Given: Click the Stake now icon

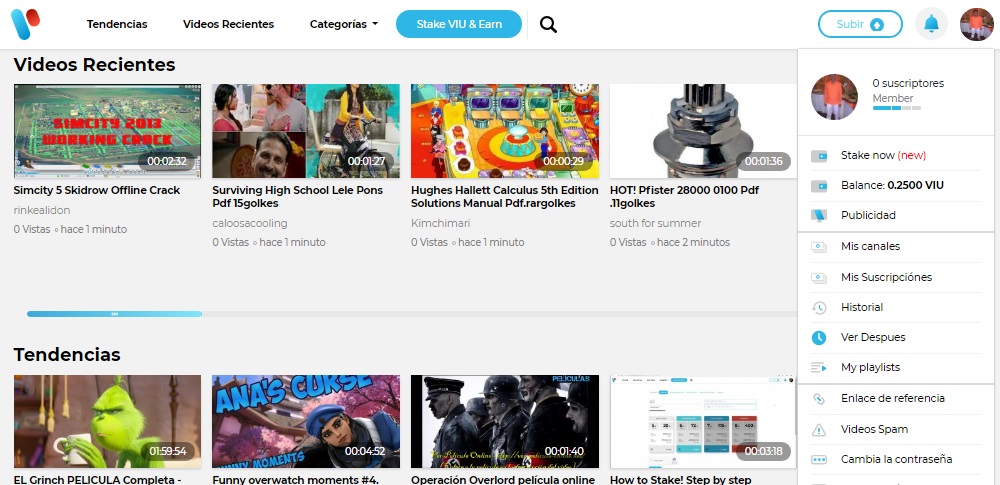Looking at the screenshot, I should pyautogui.click(x=819, y=156).
